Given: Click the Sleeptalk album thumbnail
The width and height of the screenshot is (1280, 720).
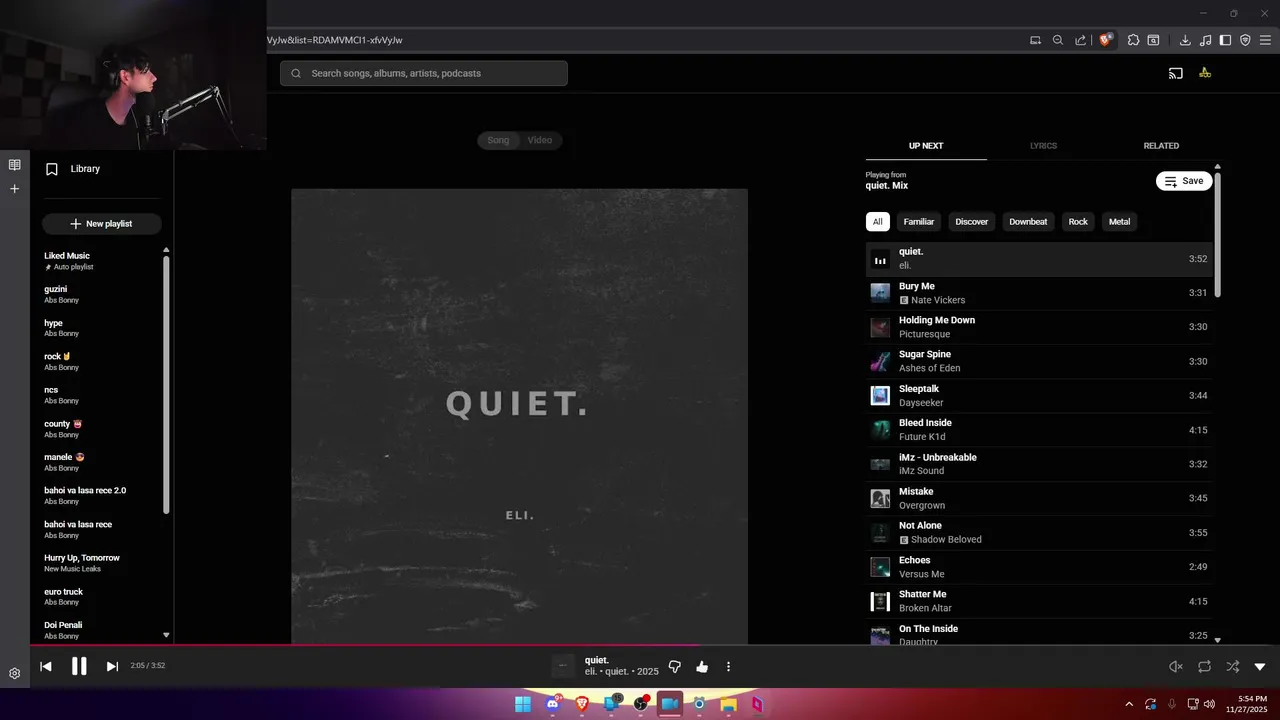Looking at the screenshot, I should click(880, 395).
